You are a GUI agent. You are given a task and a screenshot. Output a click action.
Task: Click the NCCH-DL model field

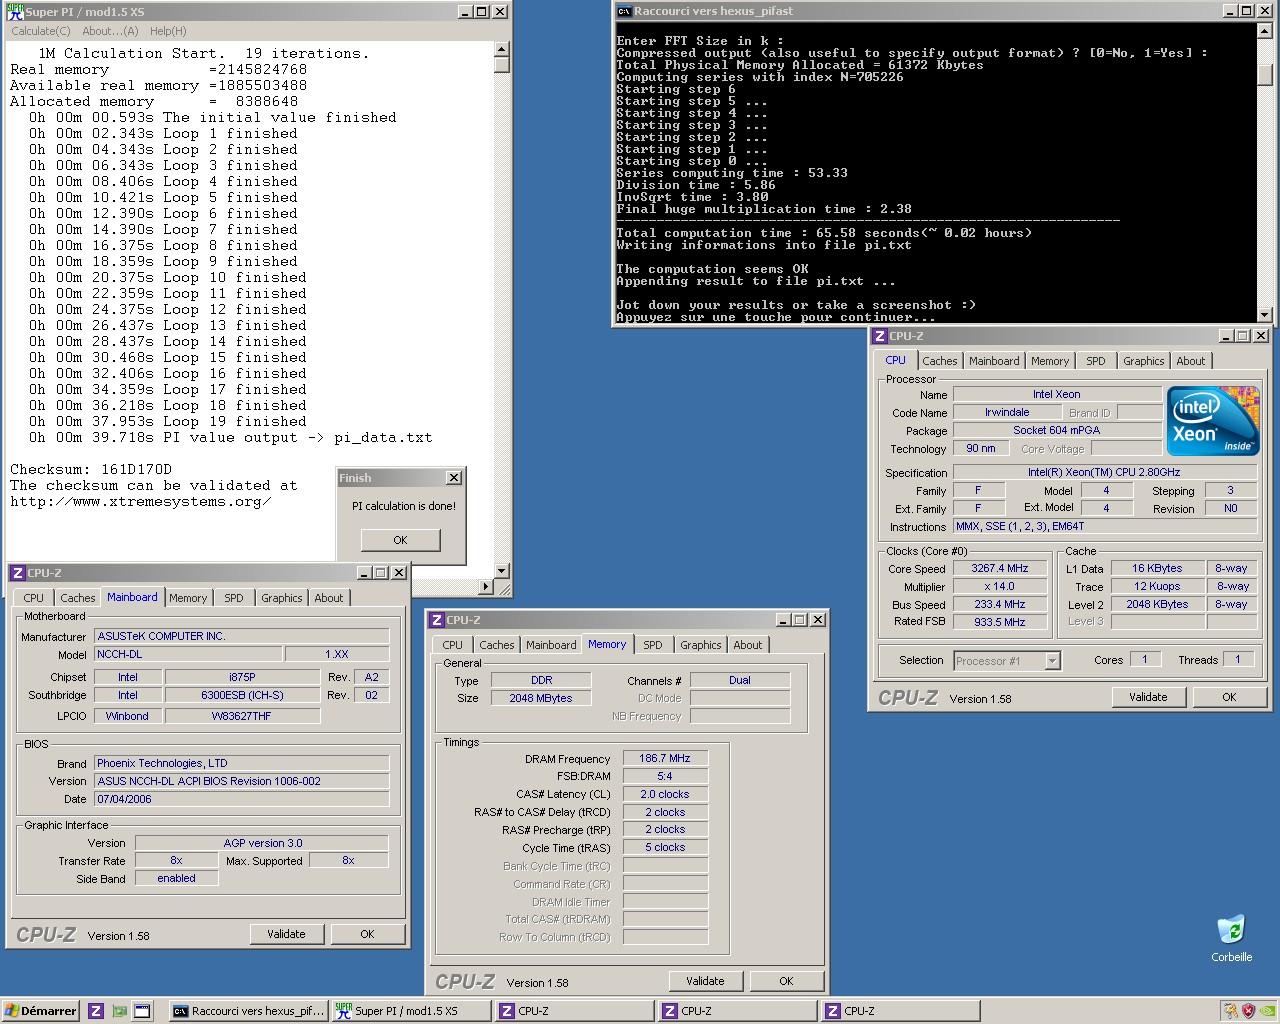[x=187, y=654]
